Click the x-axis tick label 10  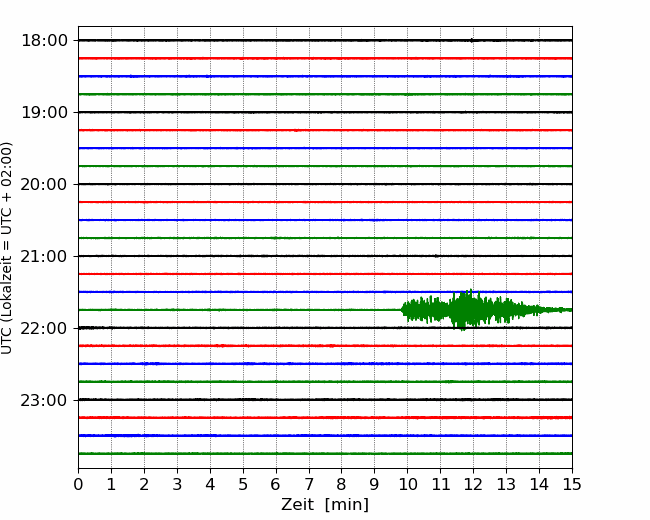(407, 484)
